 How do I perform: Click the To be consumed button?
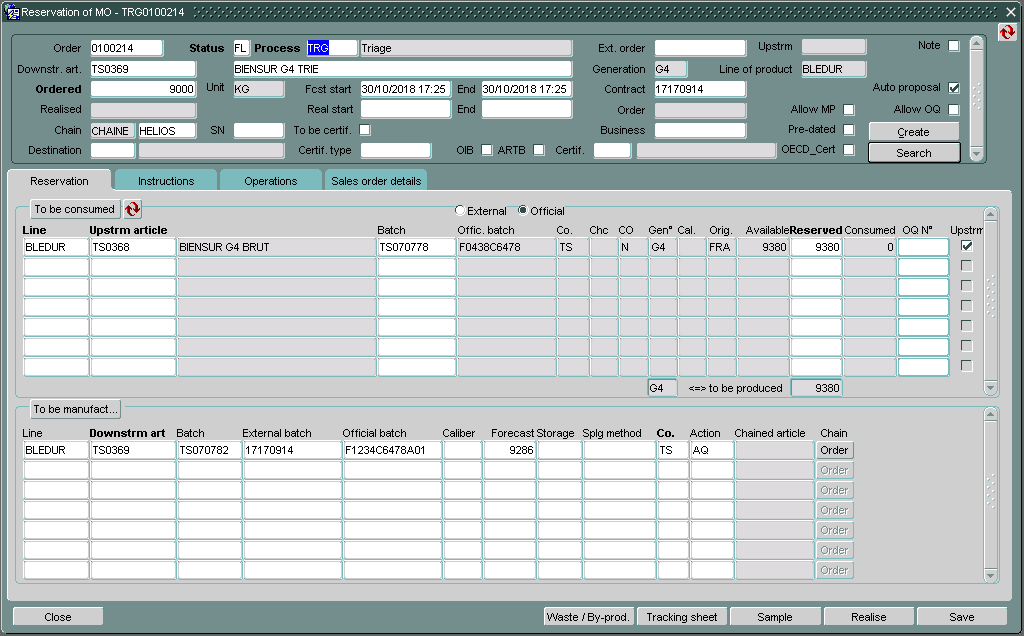pyautogui.click(x=74, y=209)
